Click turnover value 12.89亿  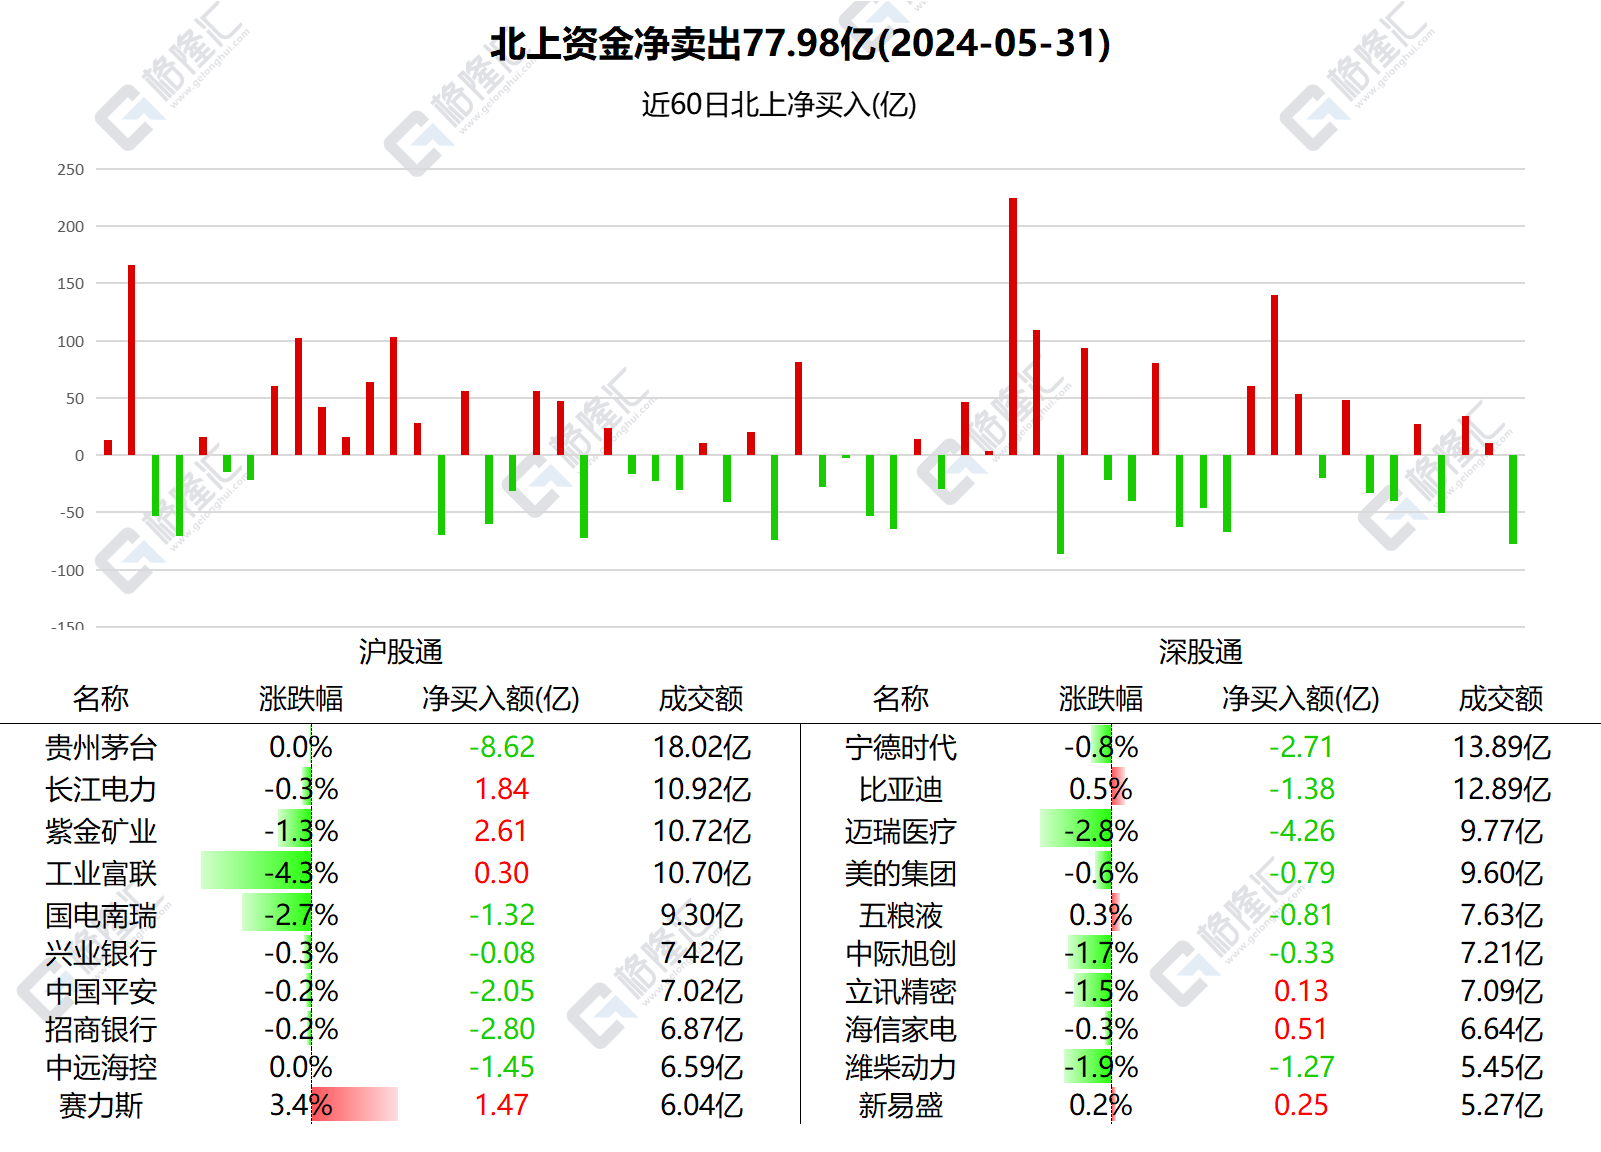tap(1502, 789)
